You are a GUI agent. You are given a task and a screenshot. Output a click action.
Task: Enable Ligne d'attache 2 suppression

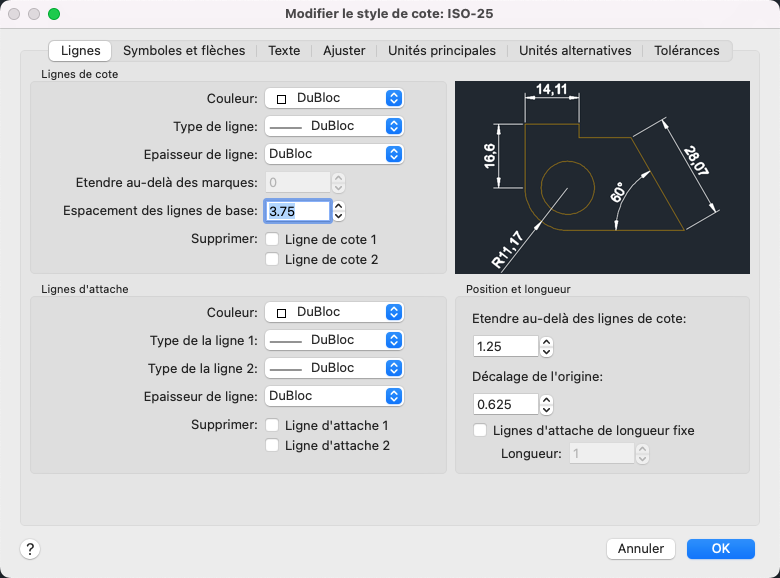pyautogui.click(x=272, y=445)
